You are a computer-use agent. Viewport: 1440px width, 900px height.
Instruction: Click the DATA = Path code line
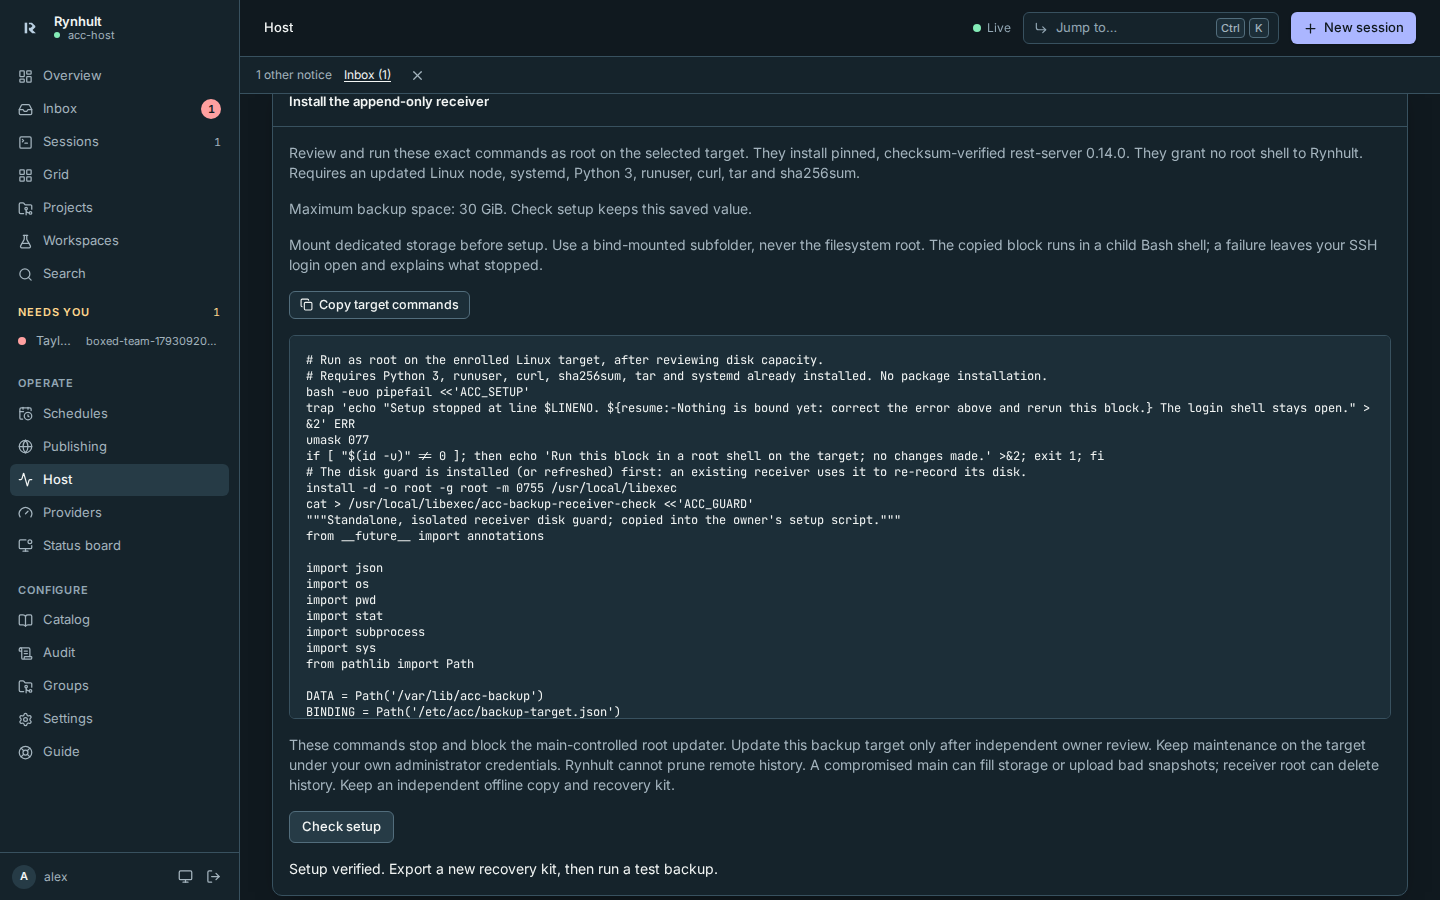425,696
